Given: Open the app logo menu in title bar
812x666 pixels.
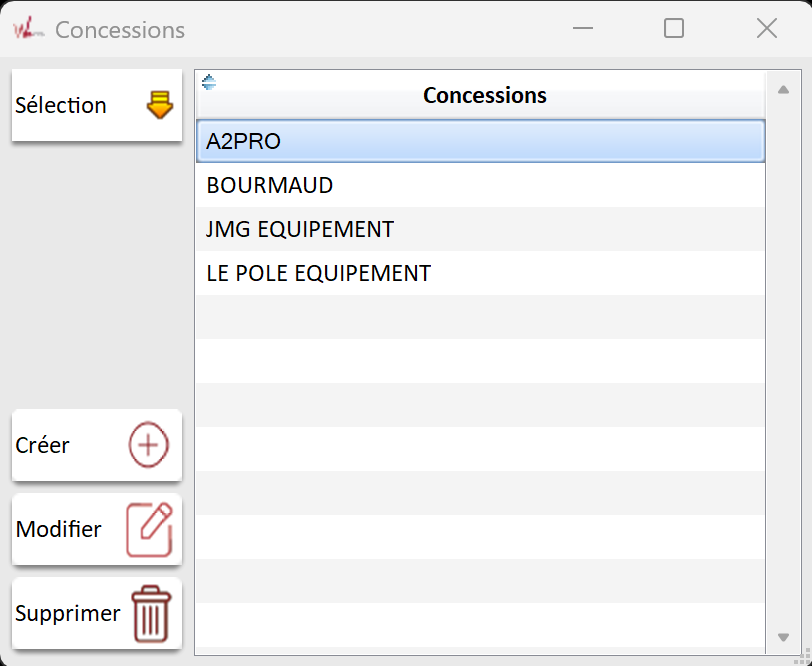Looking at the screenshot, I should (x=27, y=29).
